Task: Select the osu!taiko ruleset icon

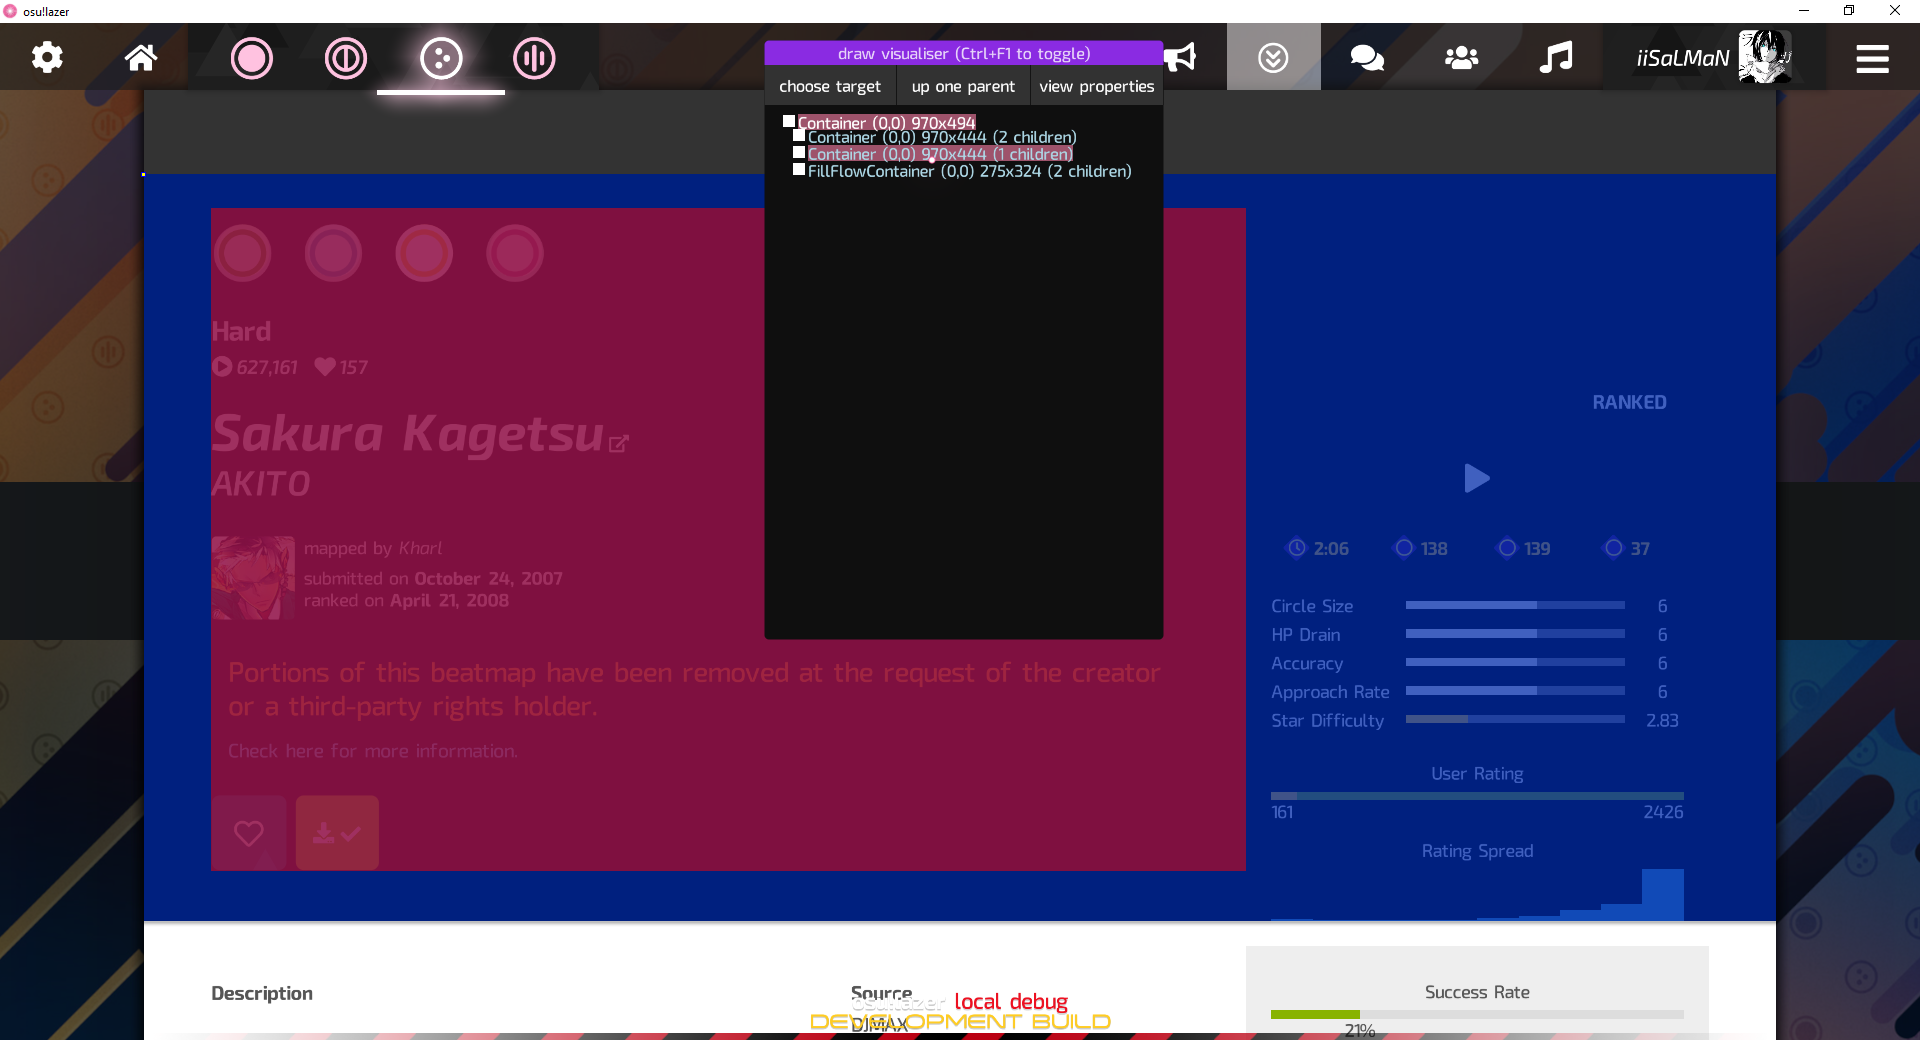Action: click(x=345, y=59)
